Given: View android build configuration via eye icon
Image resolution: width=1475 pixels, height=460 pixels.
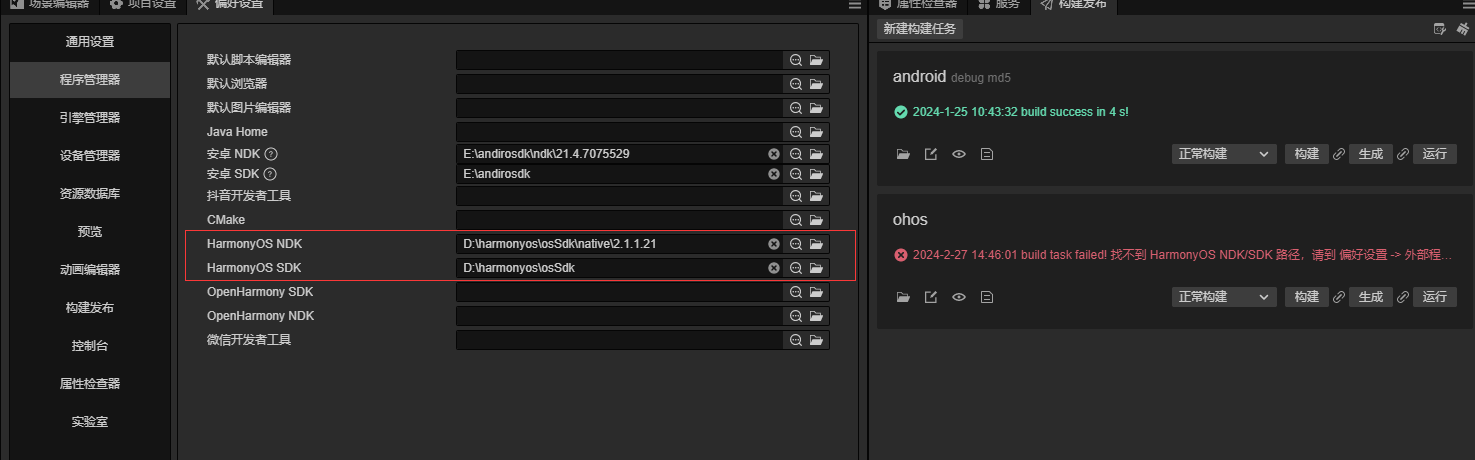Looking at the screenshot, I should click(959, 154).
